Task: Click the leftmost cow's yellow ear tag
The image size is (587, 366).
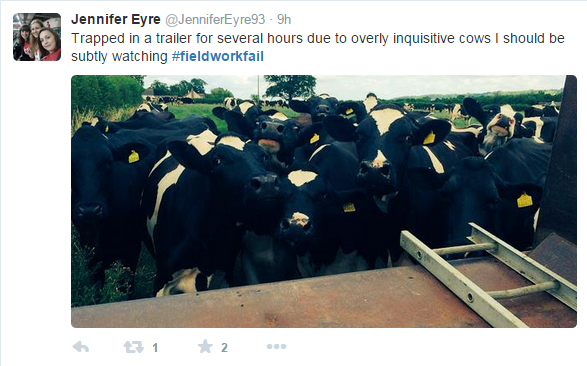Action: tap(134, 156)
